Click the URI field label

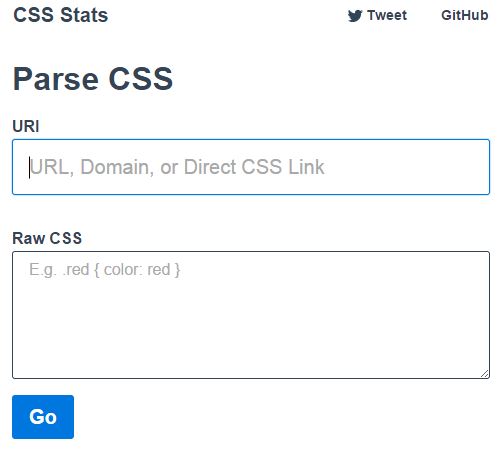click(26, 126)
